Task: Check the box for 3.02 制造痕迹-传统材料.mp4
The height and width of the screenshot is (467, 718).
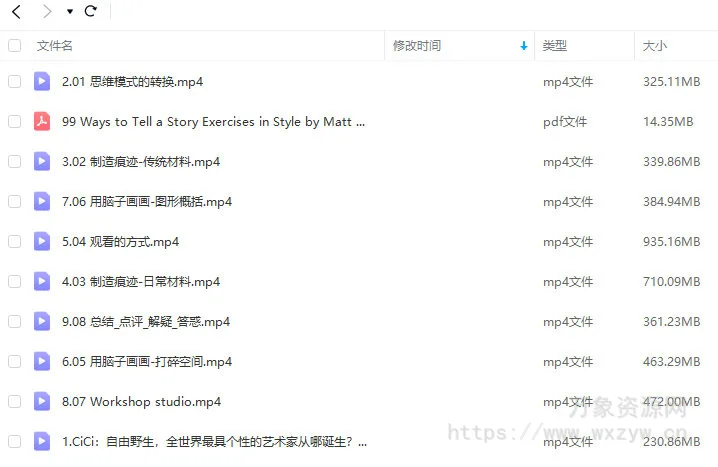Action: pos(14,162)
